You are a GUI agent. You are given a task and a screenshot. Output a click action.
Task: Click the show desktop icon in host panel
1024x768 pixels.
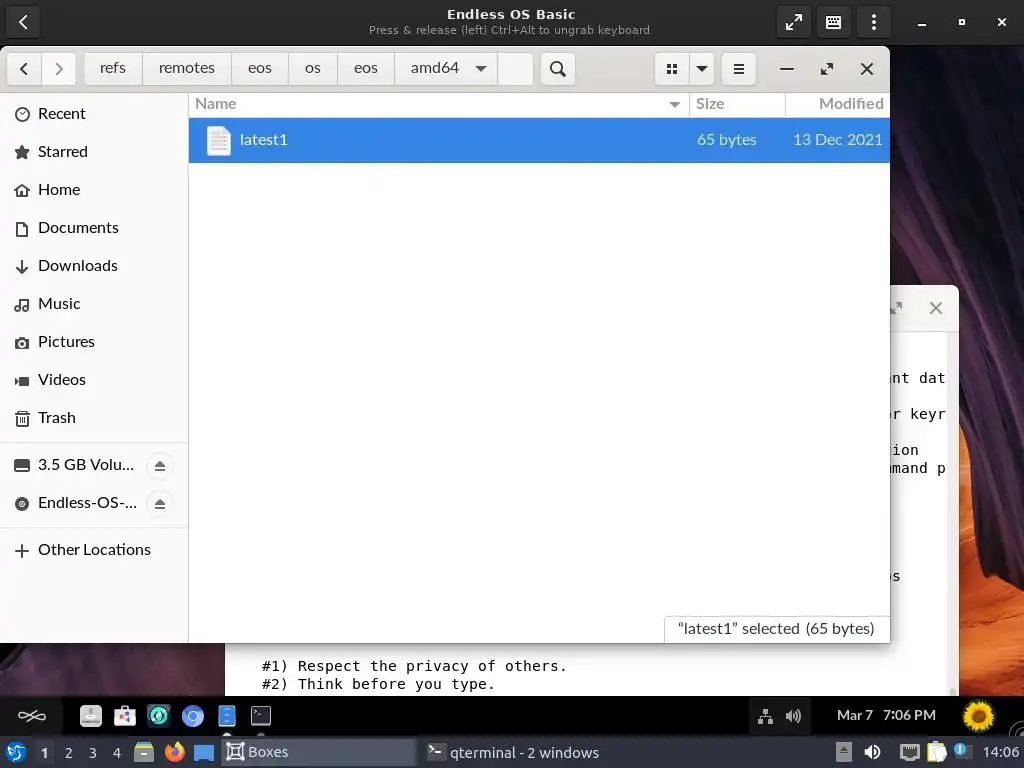click(204, 752)
